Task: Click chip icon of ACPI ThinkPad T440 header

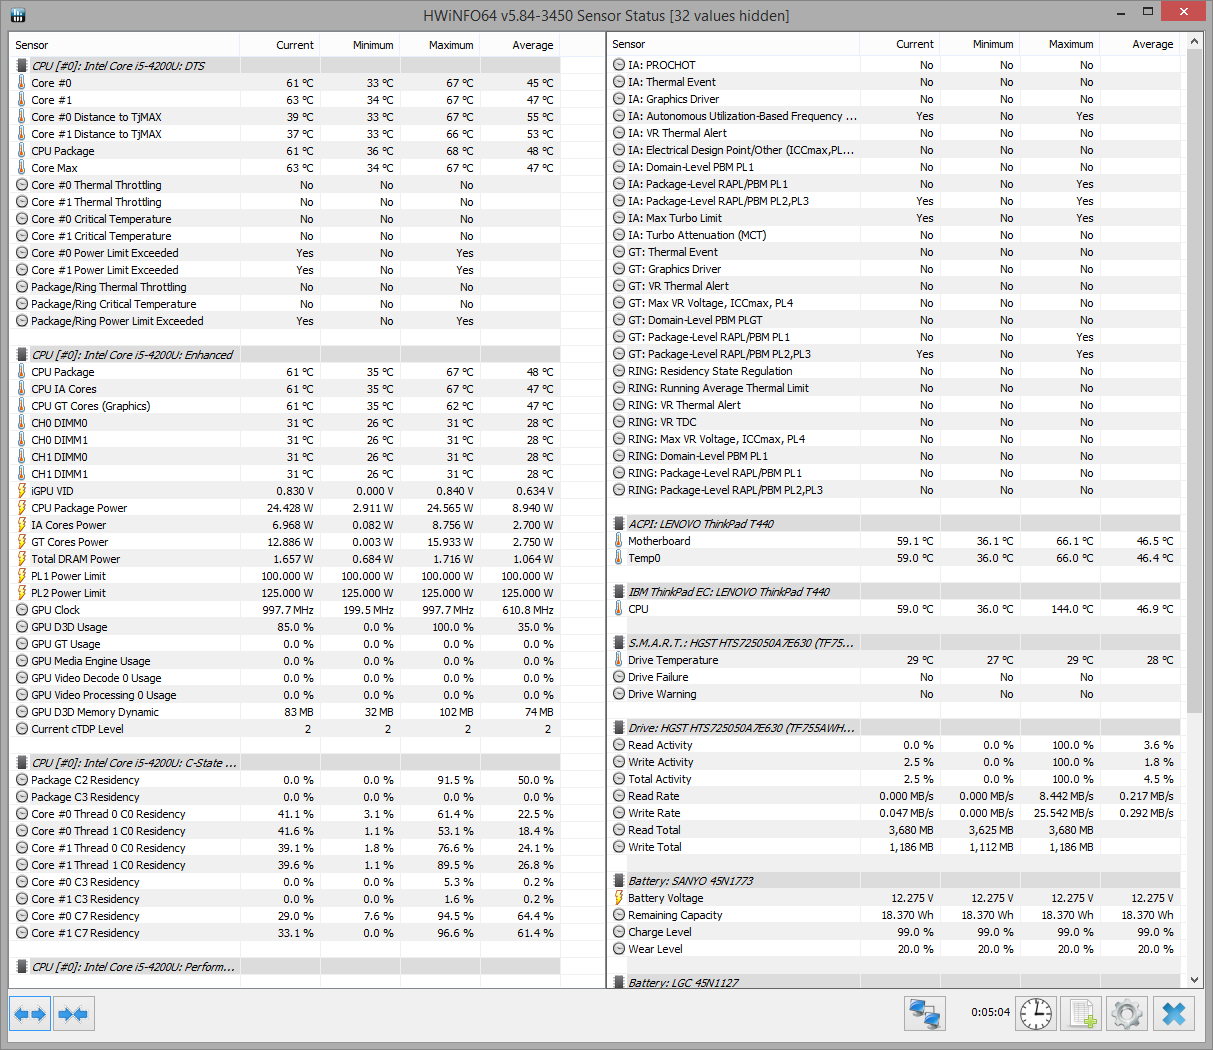Action: click(x=619, y=524)
